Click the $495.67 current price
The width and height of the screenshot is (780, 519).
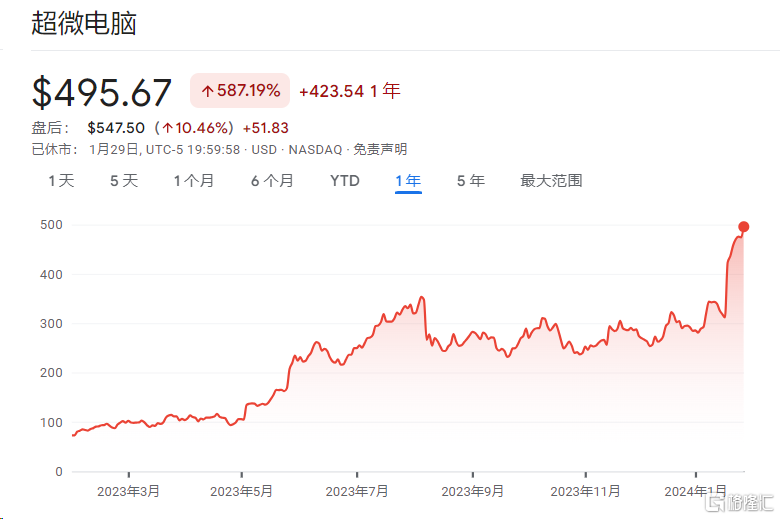(x=102, y=92)
